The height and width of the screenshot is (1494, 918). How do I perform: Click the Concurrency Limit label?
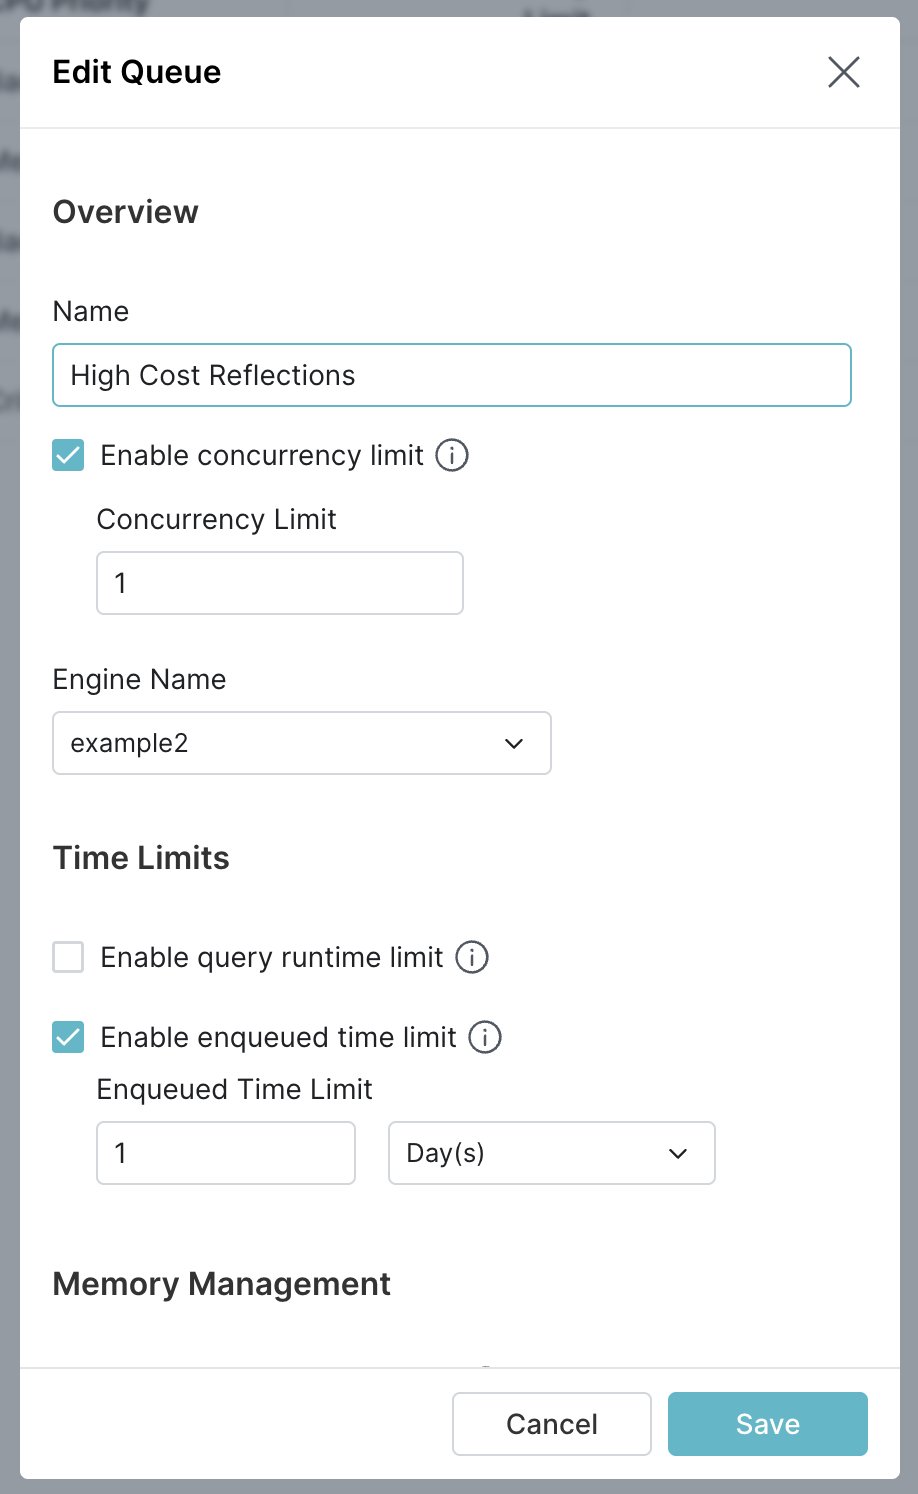coord(217,519)
